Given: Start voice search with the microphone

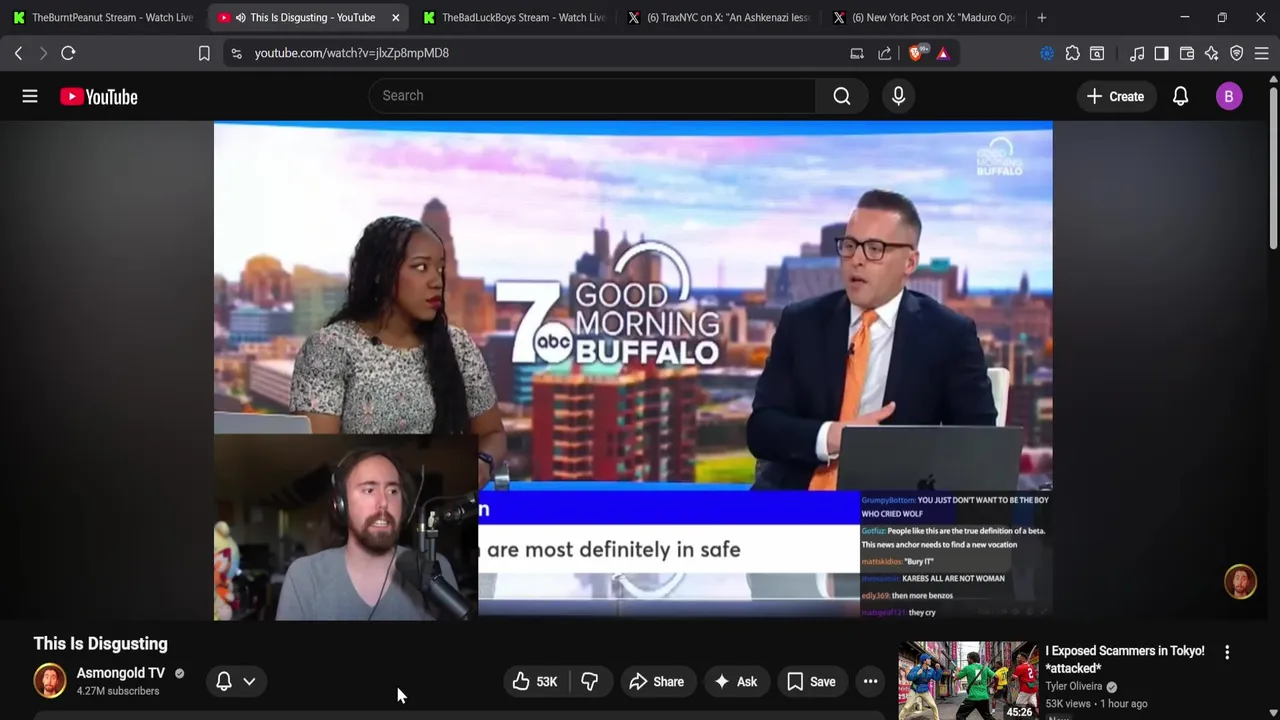Looking at the screenshot, I should point(898,96).
